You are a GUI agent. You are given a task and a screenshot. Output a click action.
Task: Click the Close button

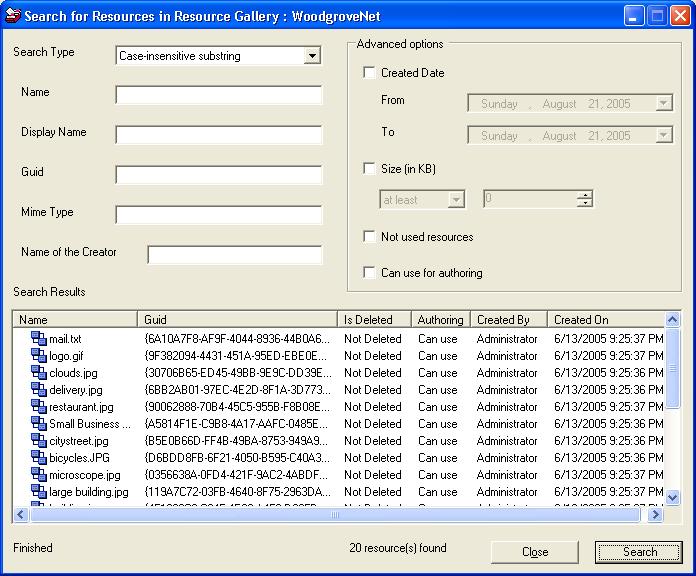pyautogui.click(x=535, y=552)
